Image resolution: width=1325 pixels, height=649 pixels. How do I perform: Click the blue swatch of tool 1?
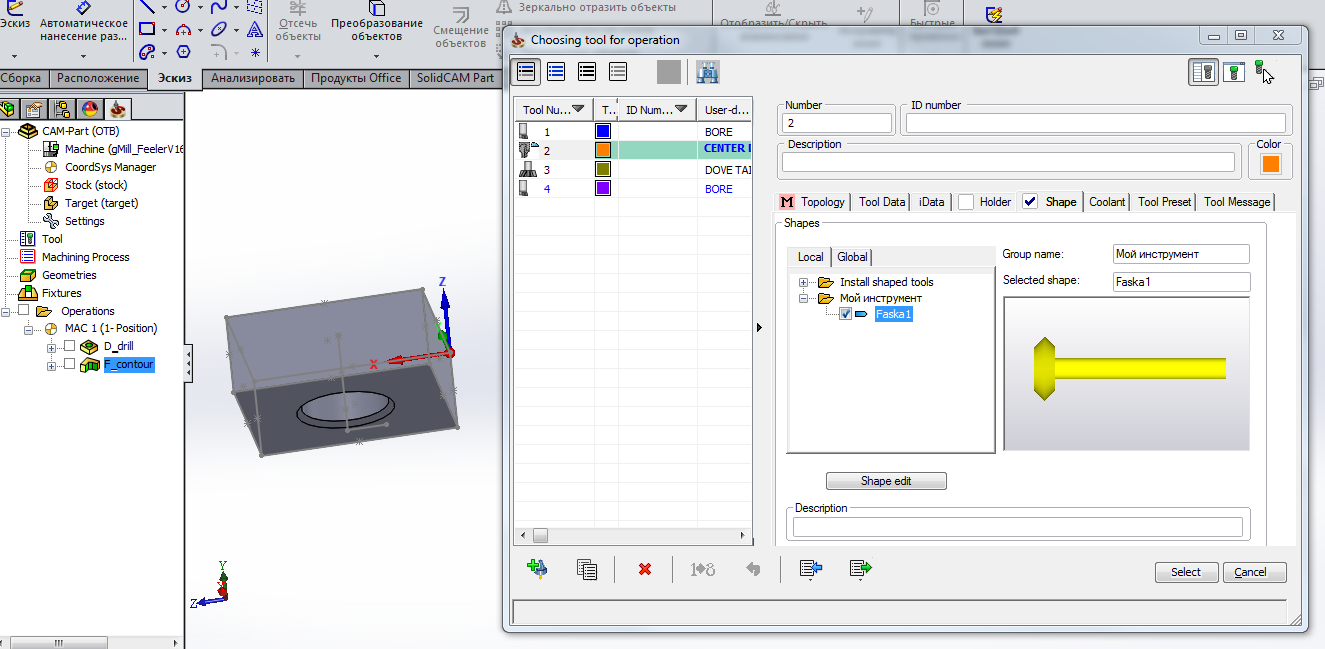pyautogui.click(x=603, y=131)
